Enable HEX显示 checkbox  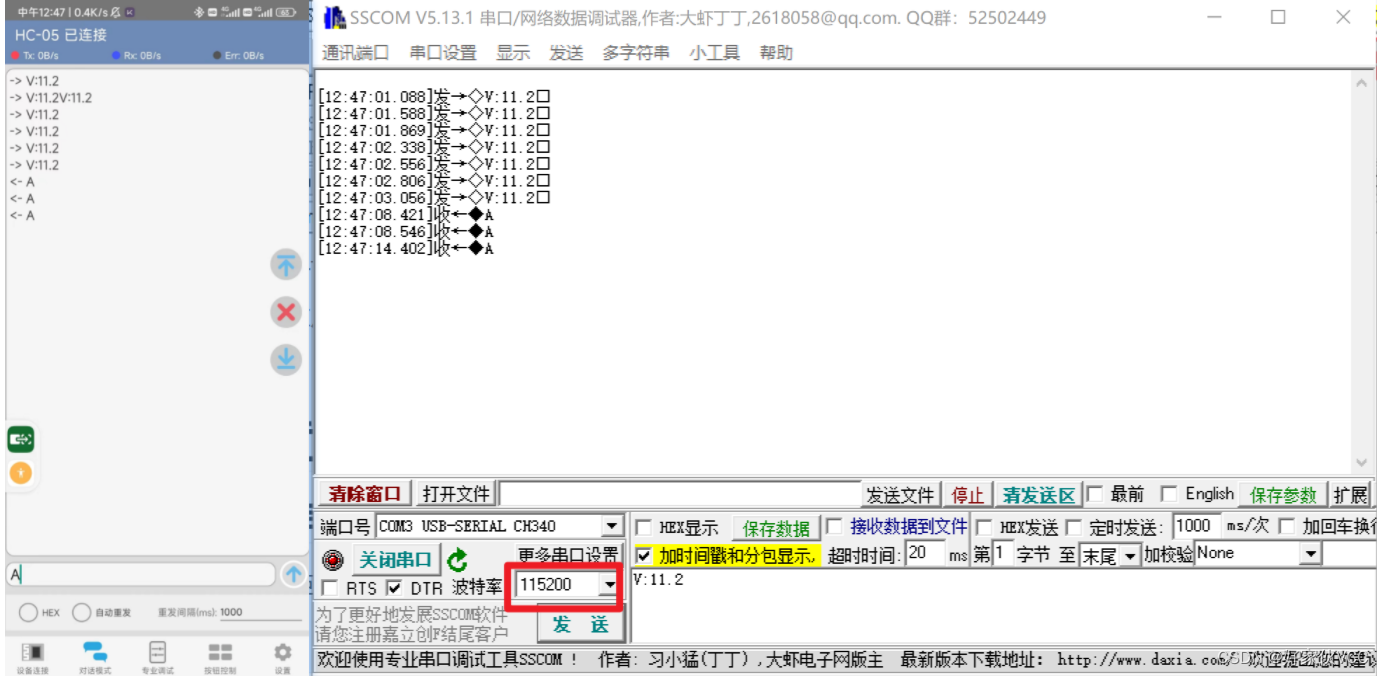pos(644,527)
